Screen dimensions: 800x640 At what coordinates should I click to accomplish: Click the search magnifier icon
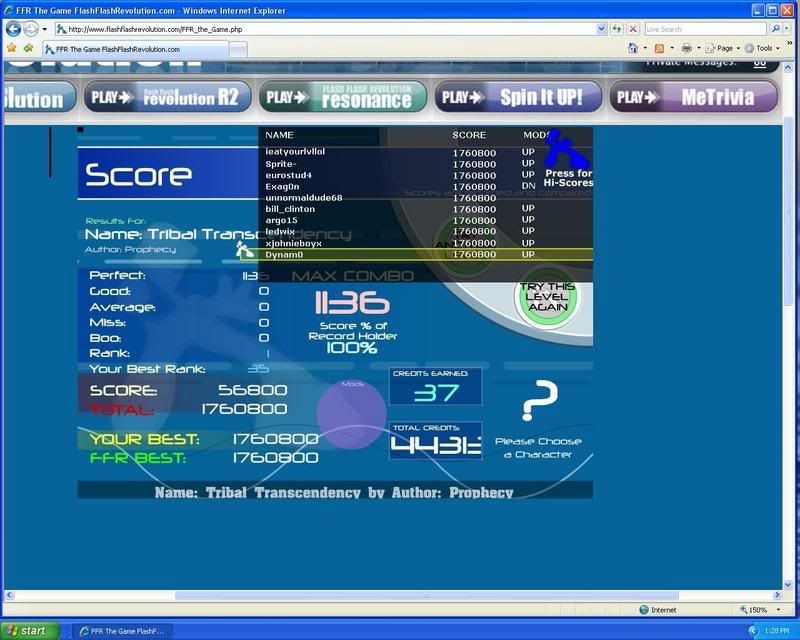click(774, 29)
